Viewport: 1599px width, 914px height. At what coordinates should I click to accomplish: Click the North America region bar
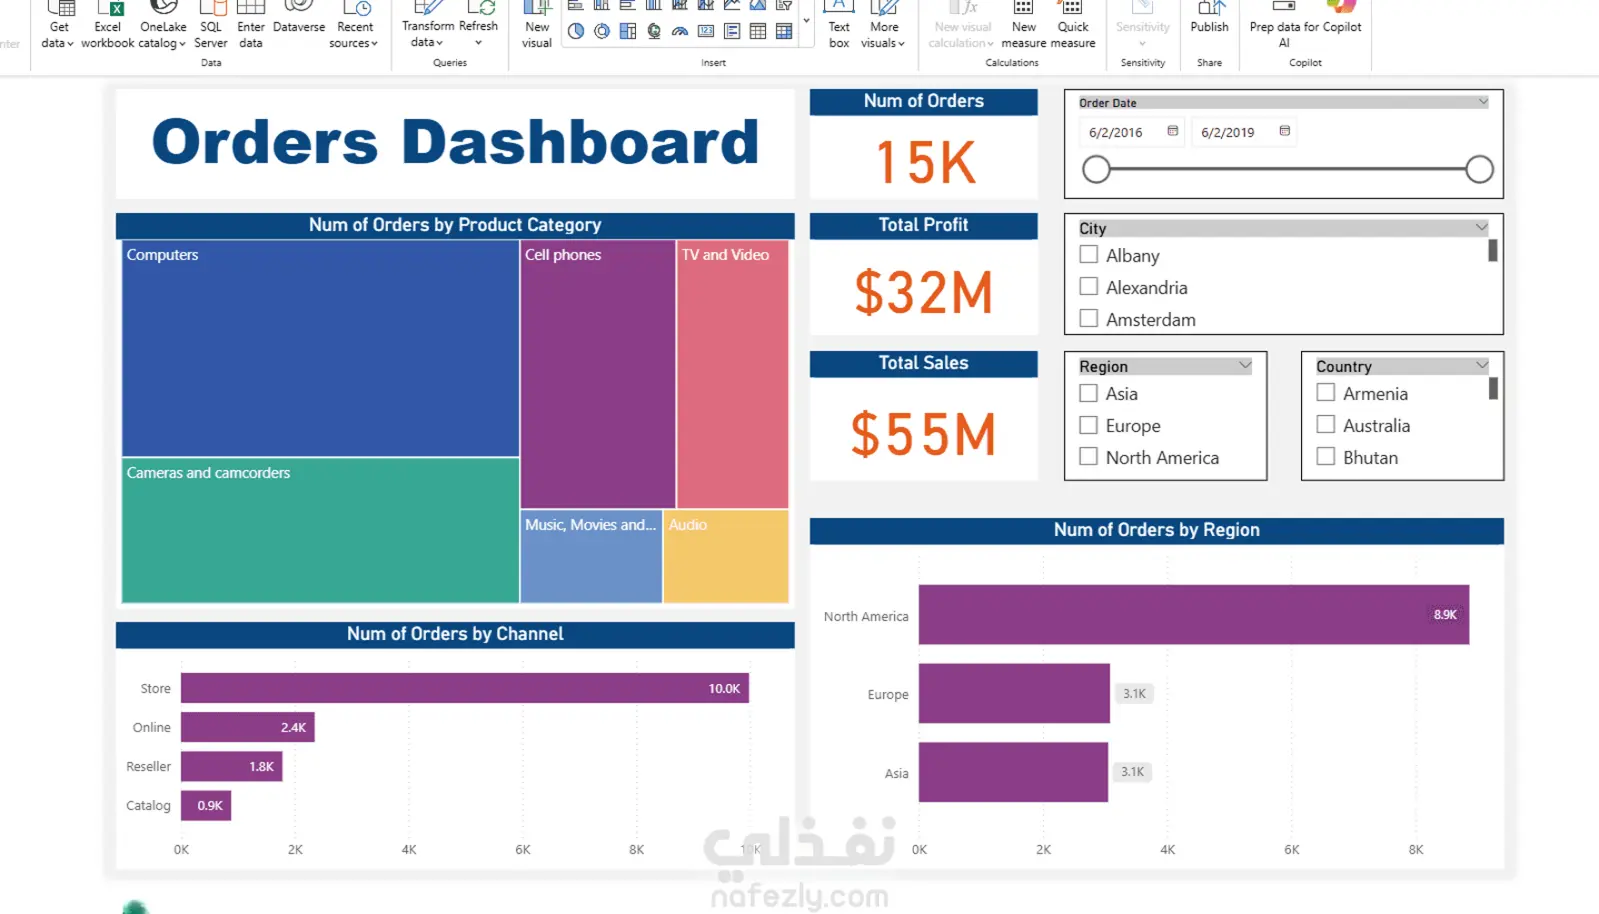tap(1194, 615)
